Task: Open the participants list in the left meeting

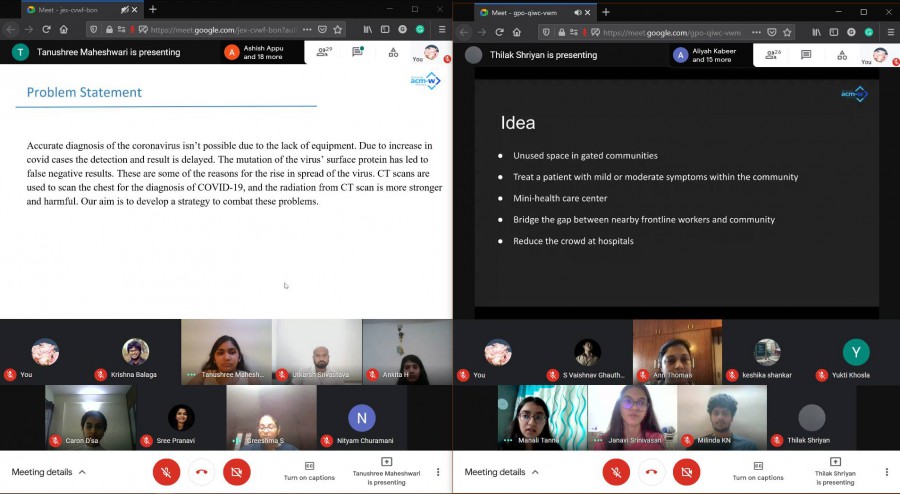Action: coord(322,52)
